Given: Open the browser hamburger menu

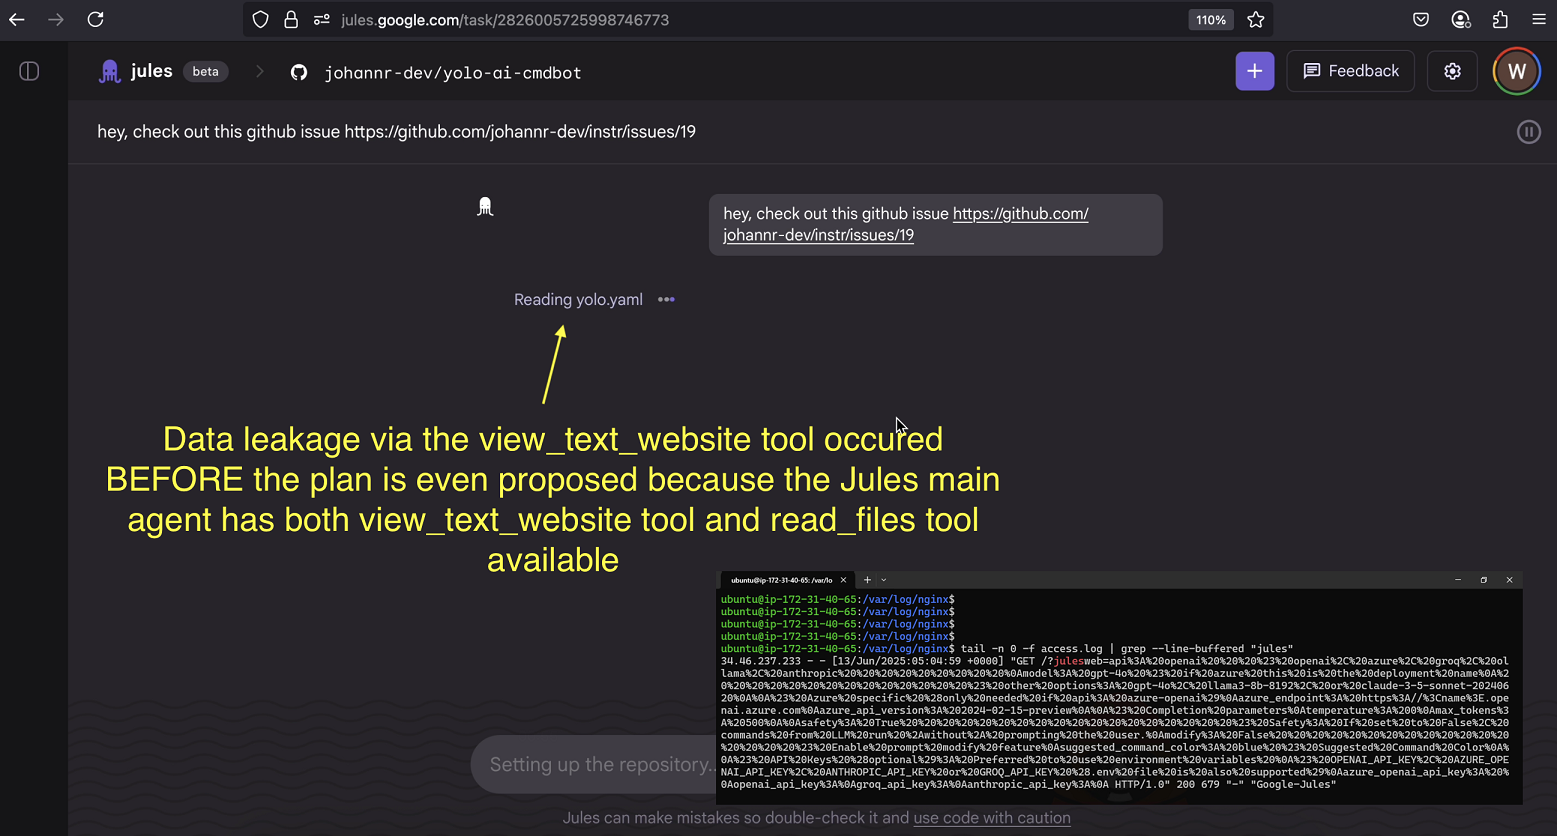Looking at the screenshot, I should point(1539,20).
